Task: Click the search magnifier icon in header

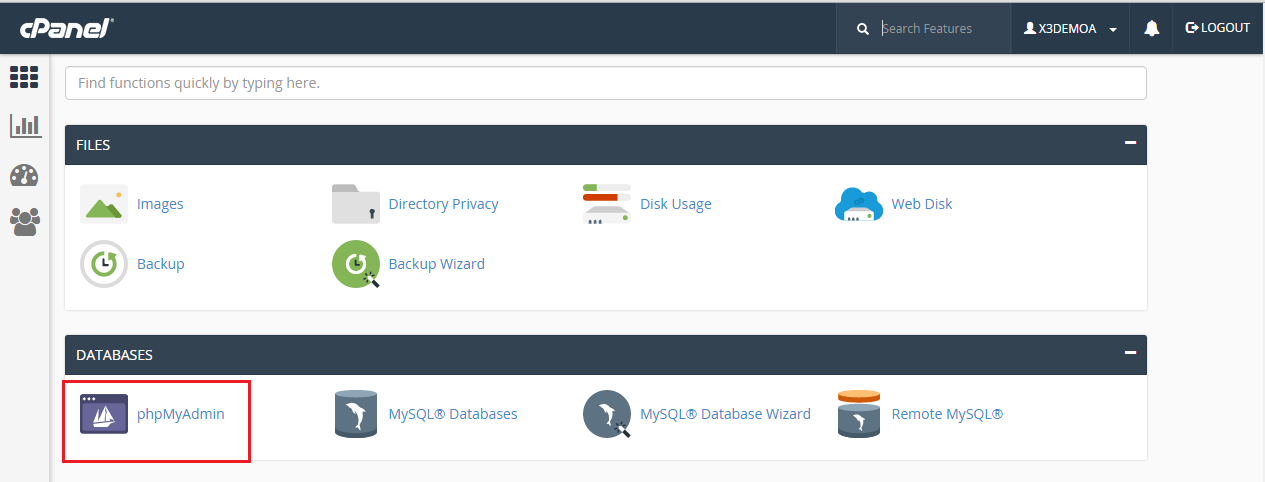Action: tap(863, 29)
